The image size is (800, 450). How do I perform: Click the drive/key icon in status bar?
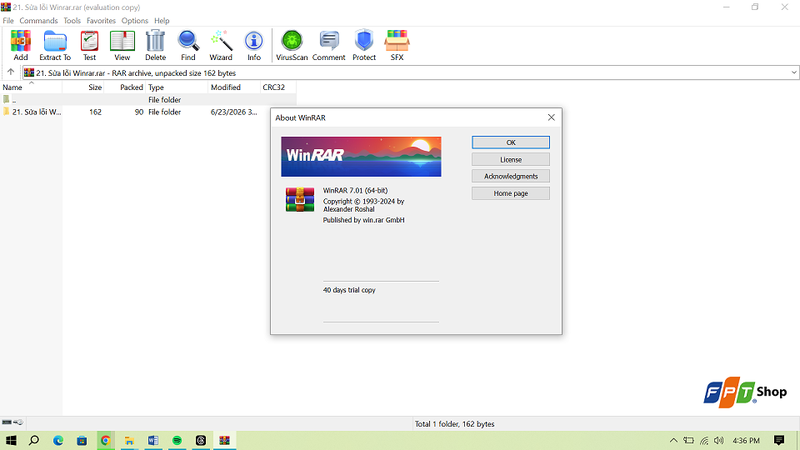[12, 422]
